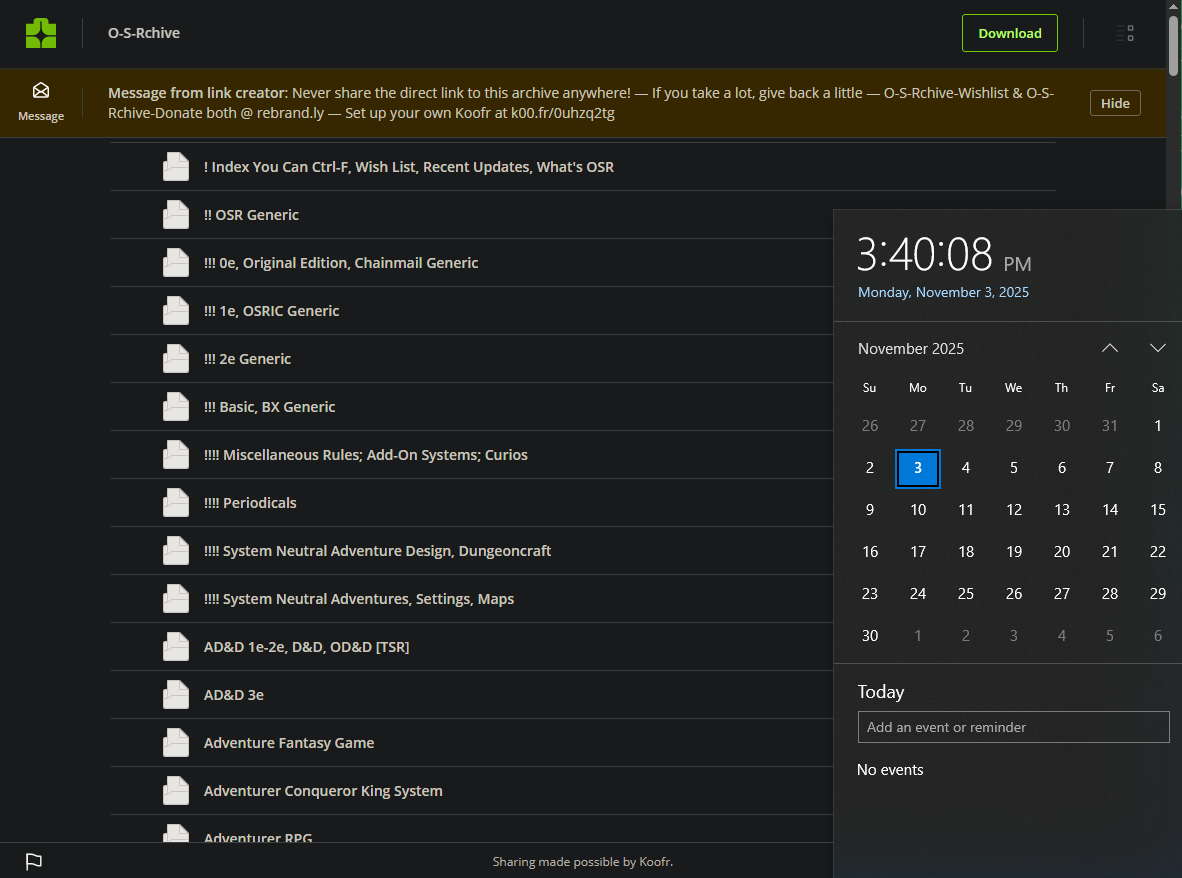Open the 'AD&D 3e' folder

234,694
